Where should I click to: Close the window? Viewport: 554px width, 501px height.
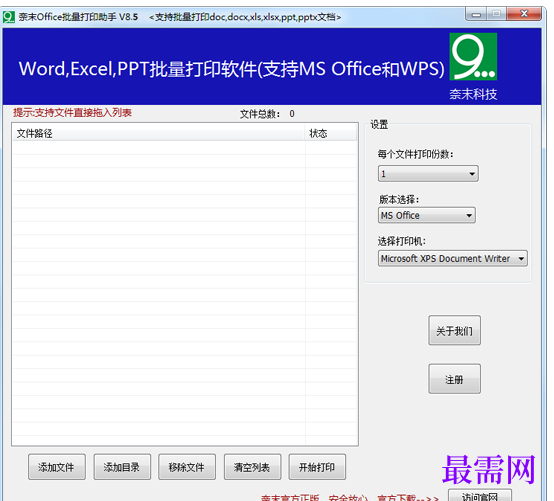tap(524, 14)
